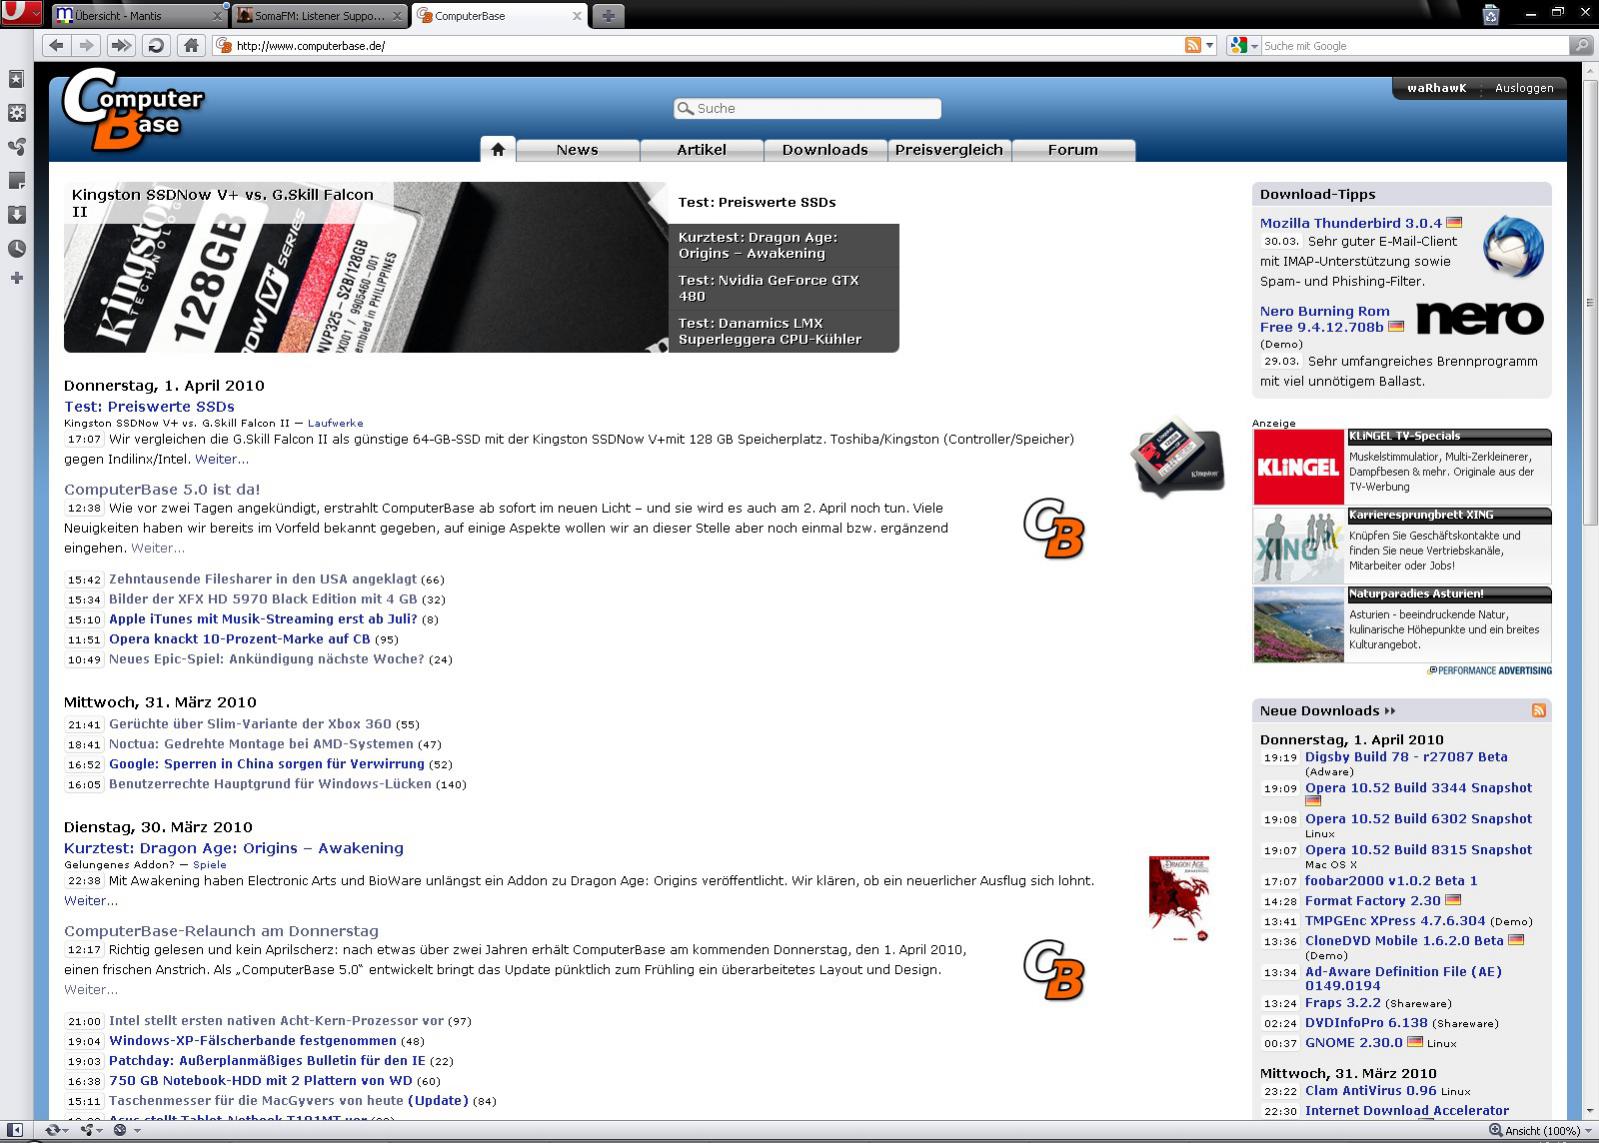Expand the RSS feed dropdown arrow

click(1209, 45)
